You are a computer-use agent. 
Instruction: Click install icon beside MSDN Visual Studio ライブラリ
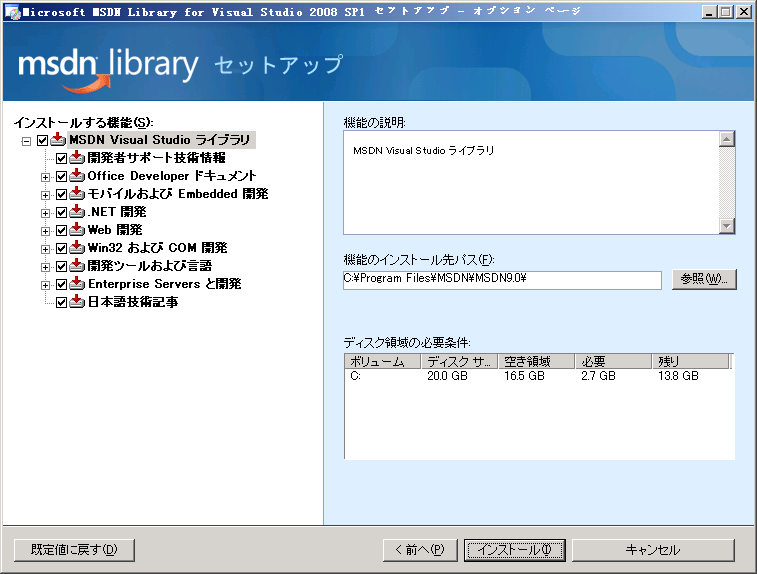pyautogui.click(x=58, y=140)
